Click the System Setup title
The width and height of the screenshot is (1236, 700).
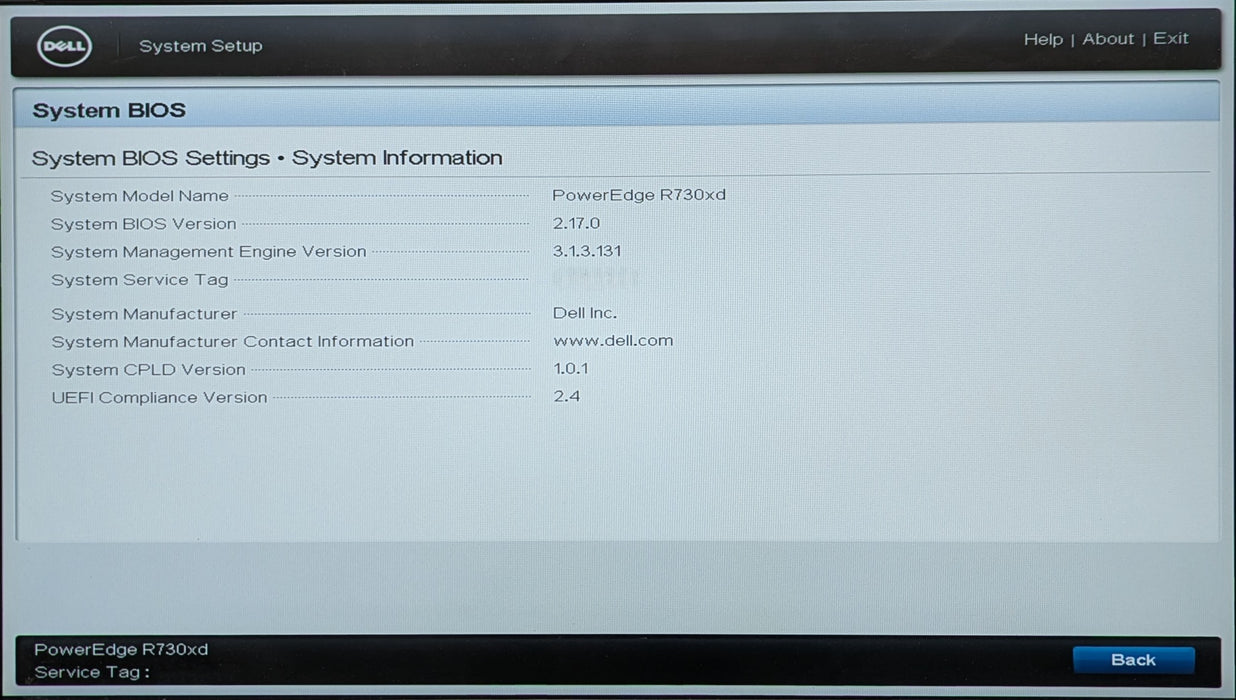pos(201,46)
